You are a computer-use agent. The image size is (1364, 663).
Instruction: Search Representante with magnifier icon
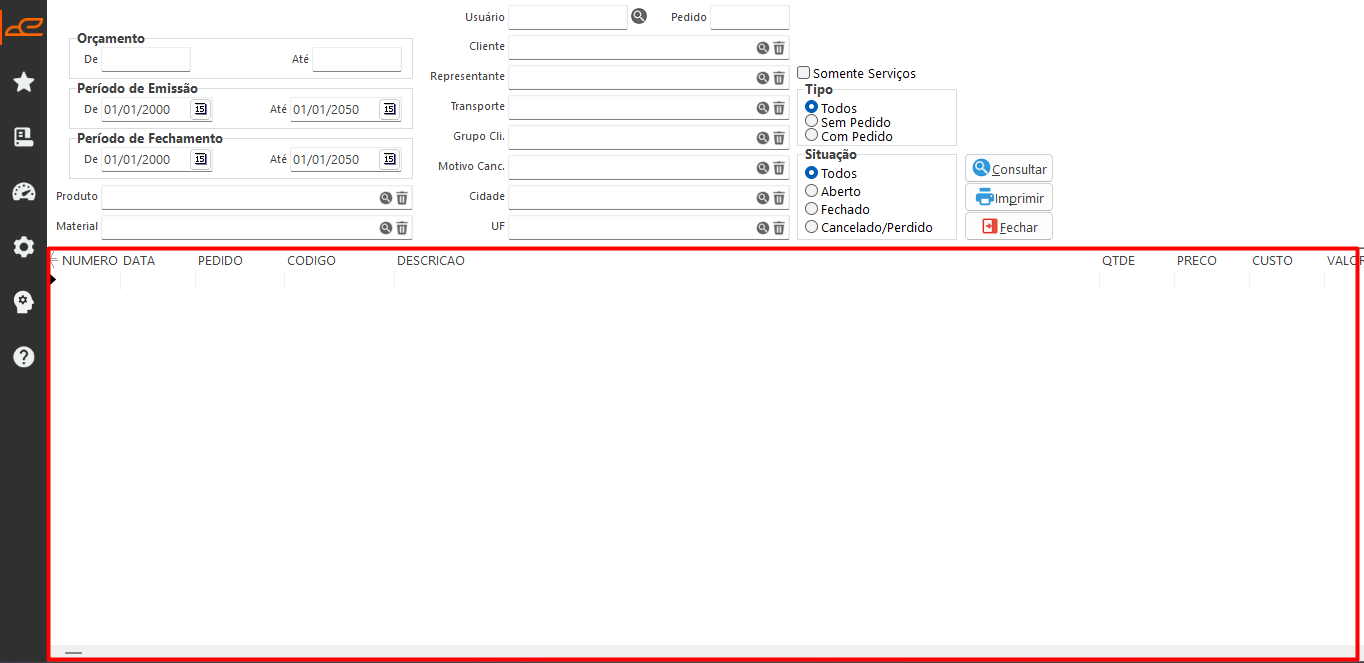(762, 77)
